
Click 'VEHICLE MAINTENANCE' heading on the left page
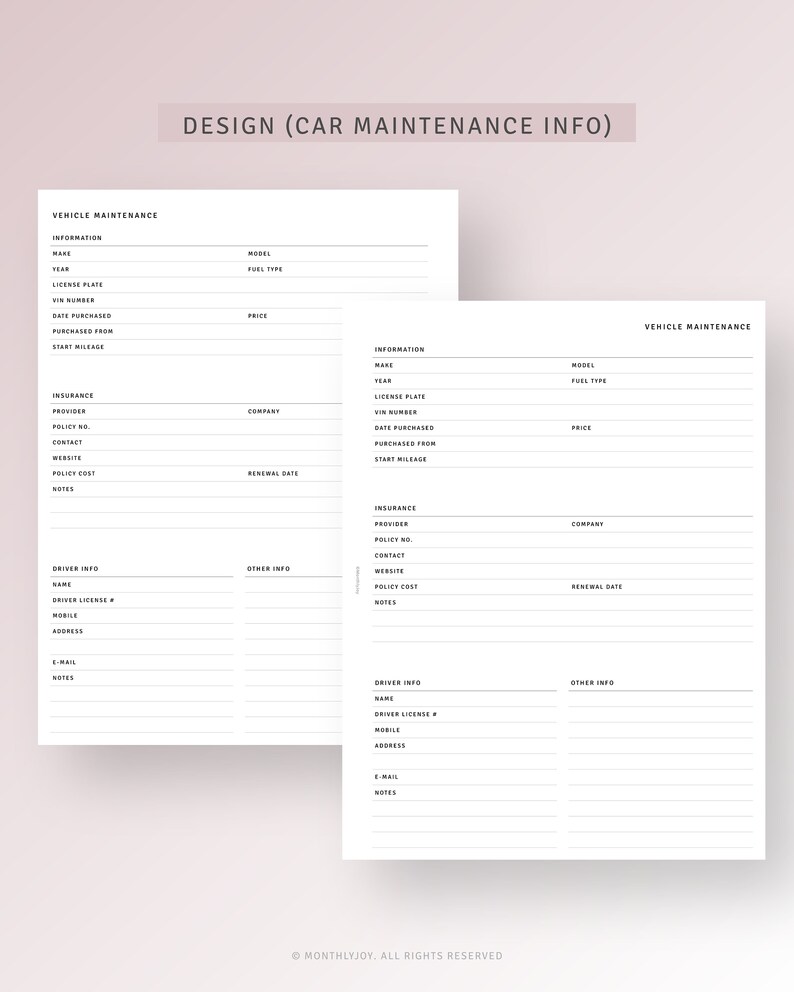tap(105, 215)
